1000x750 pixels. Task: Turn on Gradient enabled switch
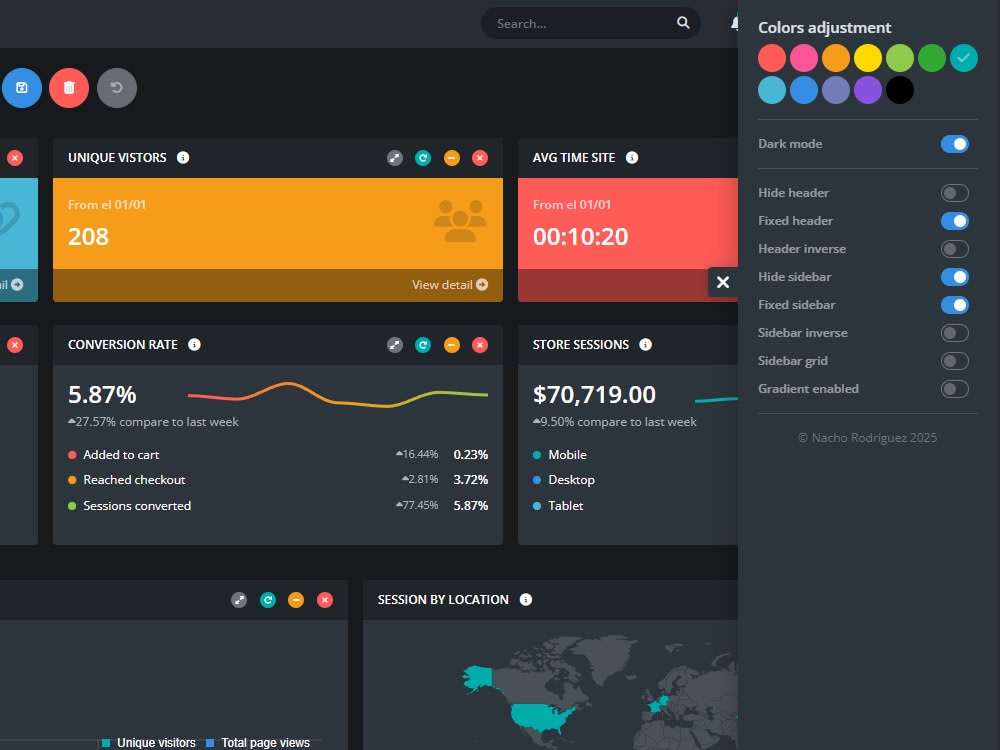955,389
